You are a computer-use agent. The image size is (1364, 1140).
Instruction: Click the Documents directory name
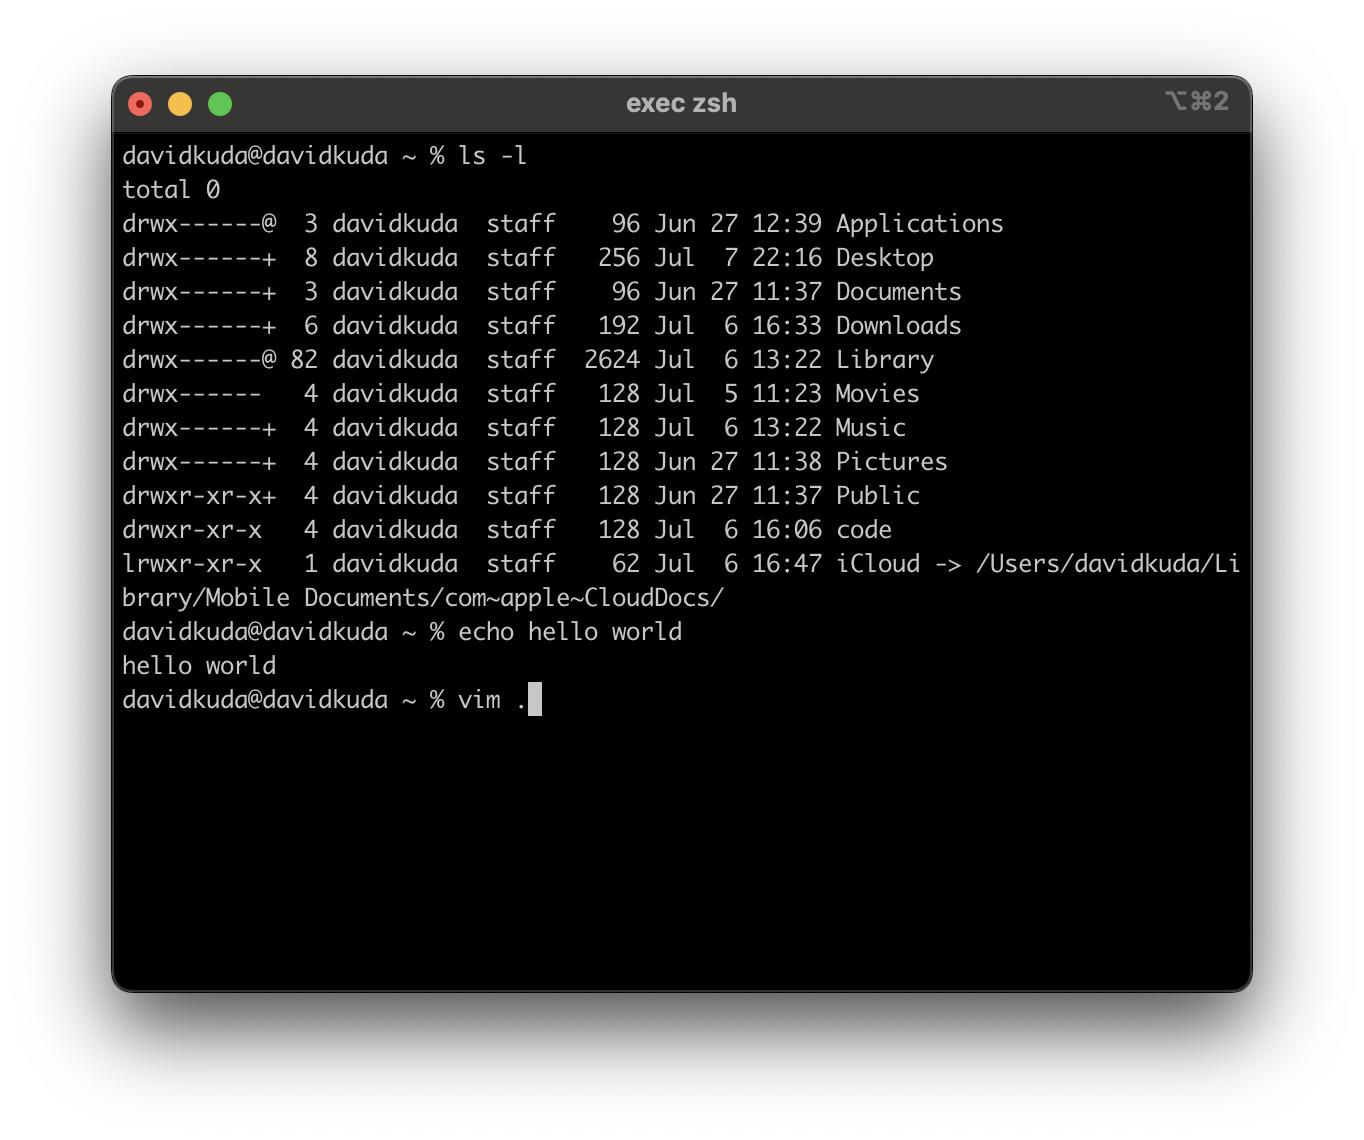(x=898, y=292)
